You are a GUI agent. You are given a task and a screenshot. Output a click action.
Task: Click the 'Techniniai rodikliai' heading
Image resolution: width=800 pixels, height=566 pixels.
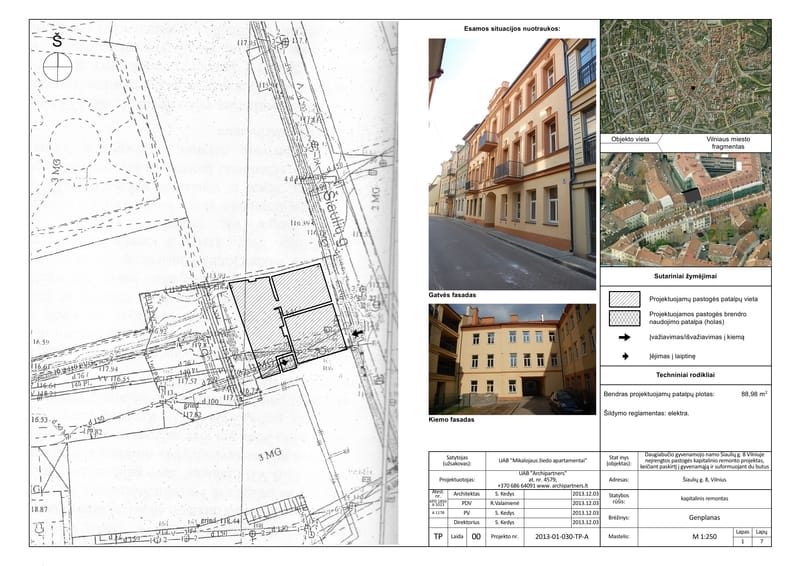pos(685,375)
